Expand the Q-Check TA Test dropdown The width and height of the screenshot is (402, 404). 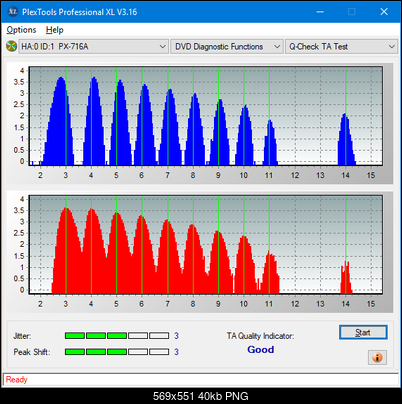click(x=342, y=47)
